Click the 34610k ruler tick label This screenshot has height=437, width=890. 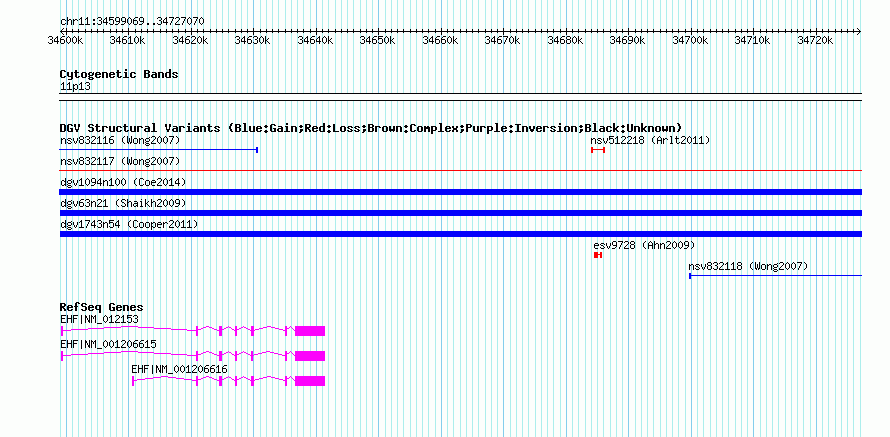click(x=129, y=40)
